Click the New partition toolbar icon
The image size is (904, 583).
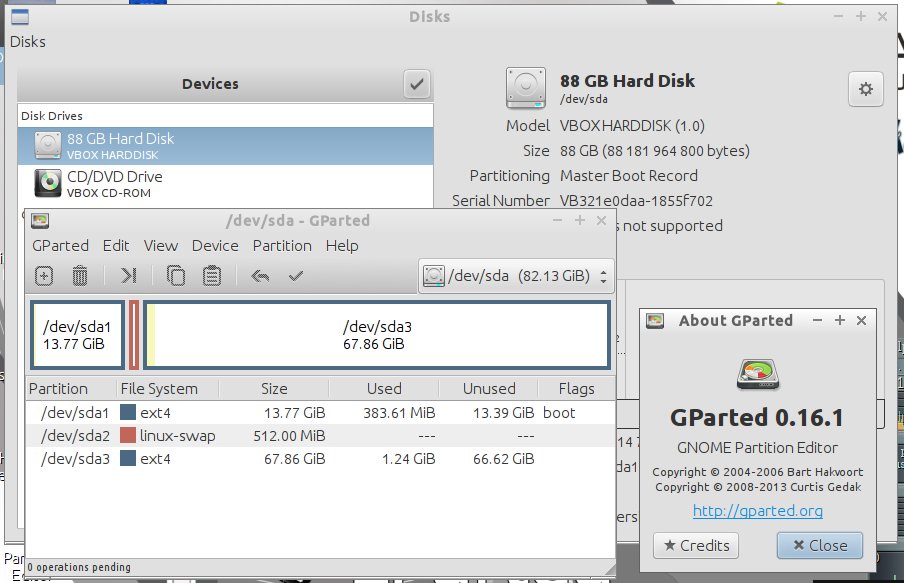tap(44, 276)
